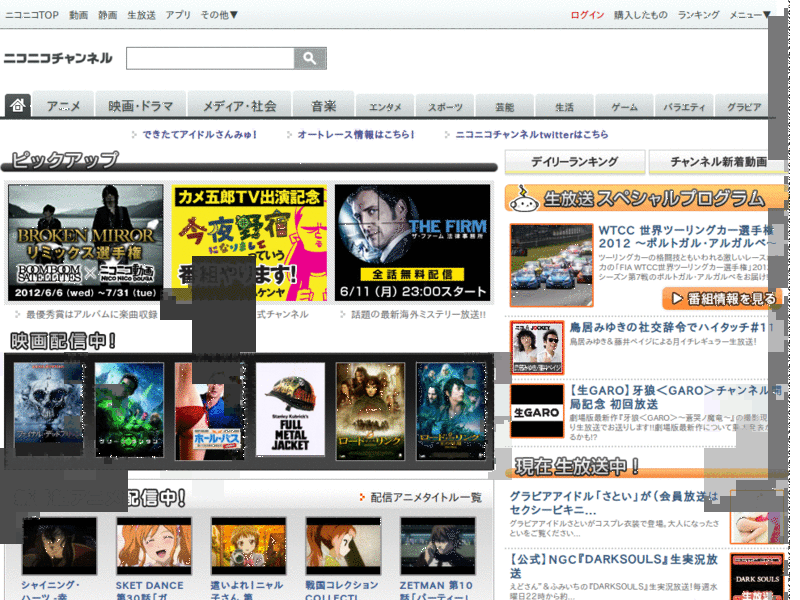
Task: Open the 静画 top menu link
Action: [x=108, y=15]
